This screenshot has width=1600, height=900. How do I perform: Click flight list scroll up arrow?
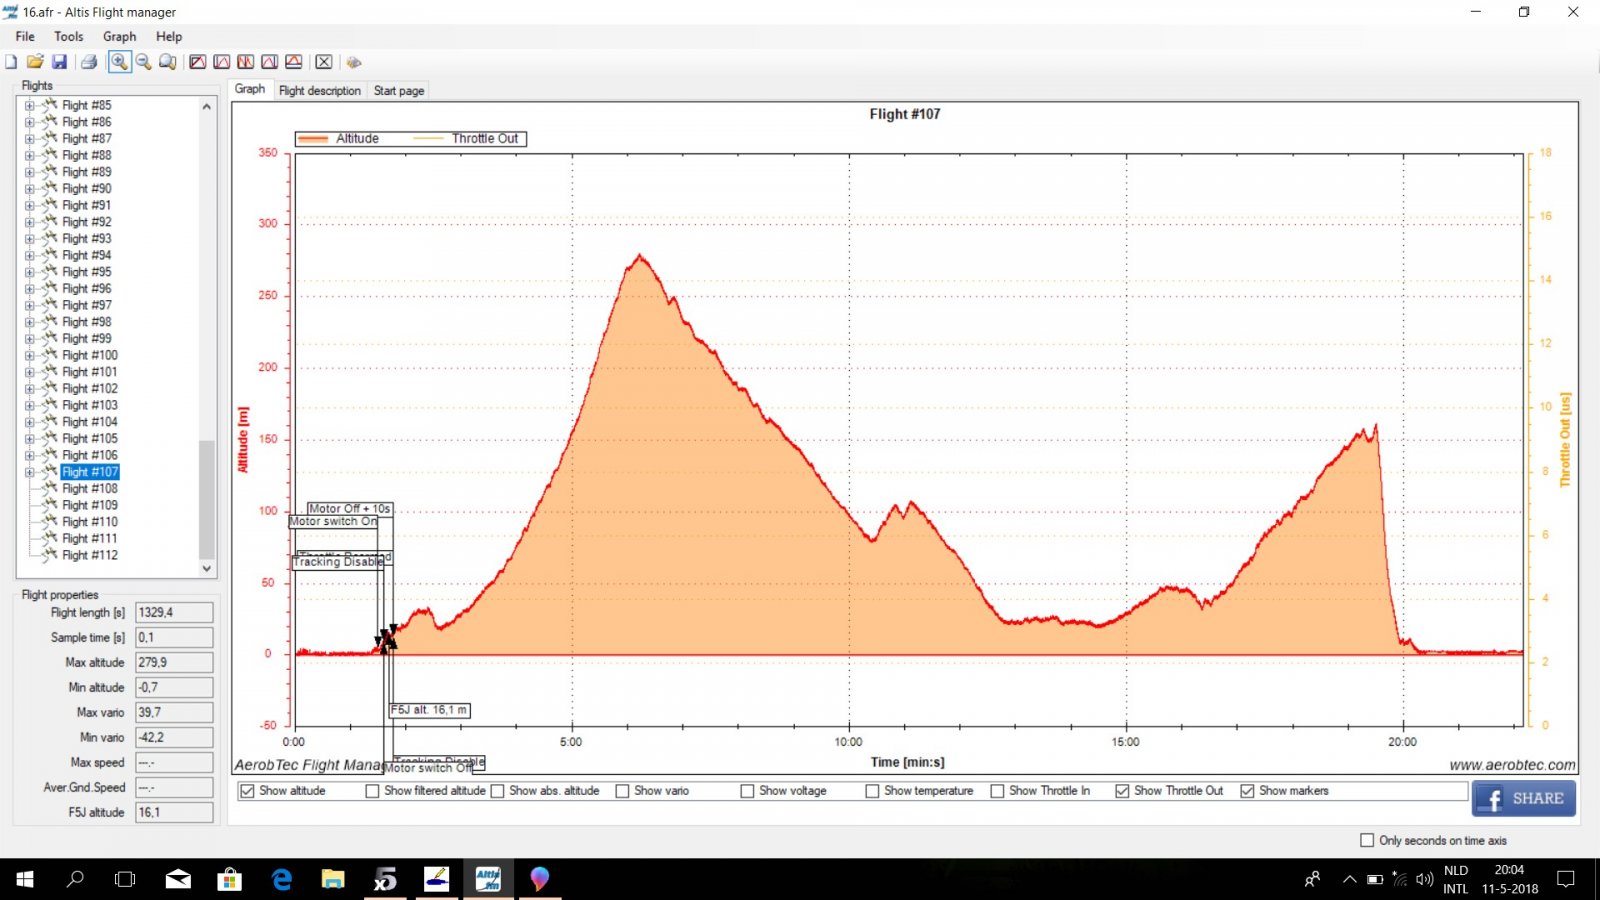tap(207, 106)
